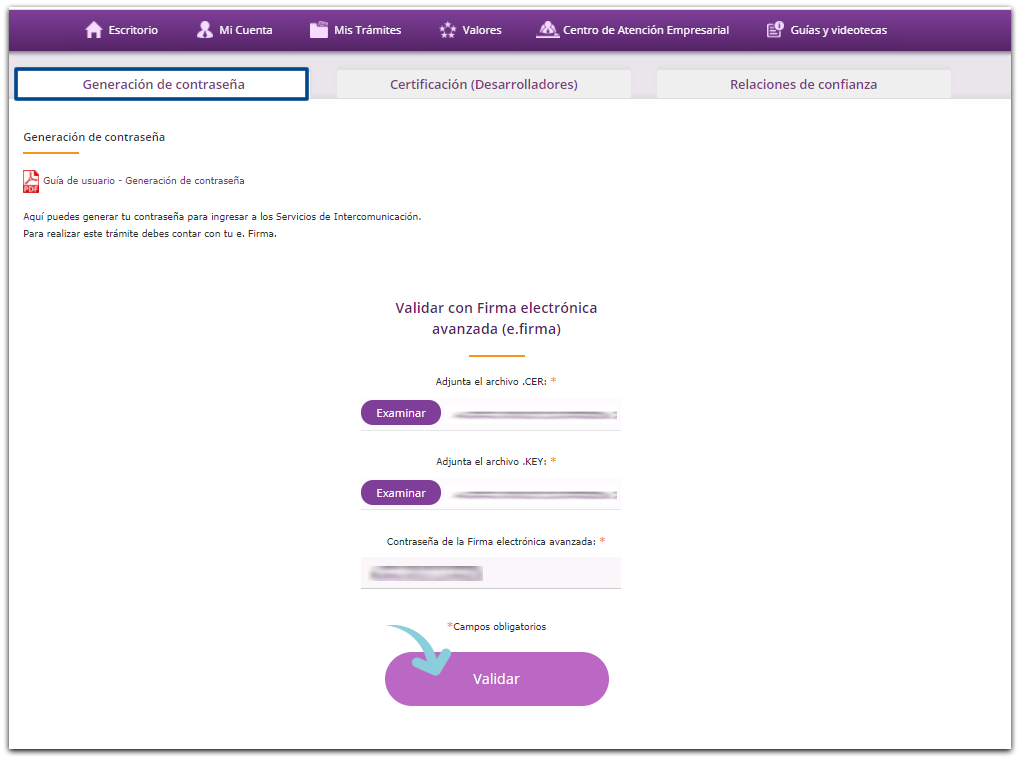Switch to Relaciones de confianza tab
This screenshot has height=760, width=1020.
point(803,84)
